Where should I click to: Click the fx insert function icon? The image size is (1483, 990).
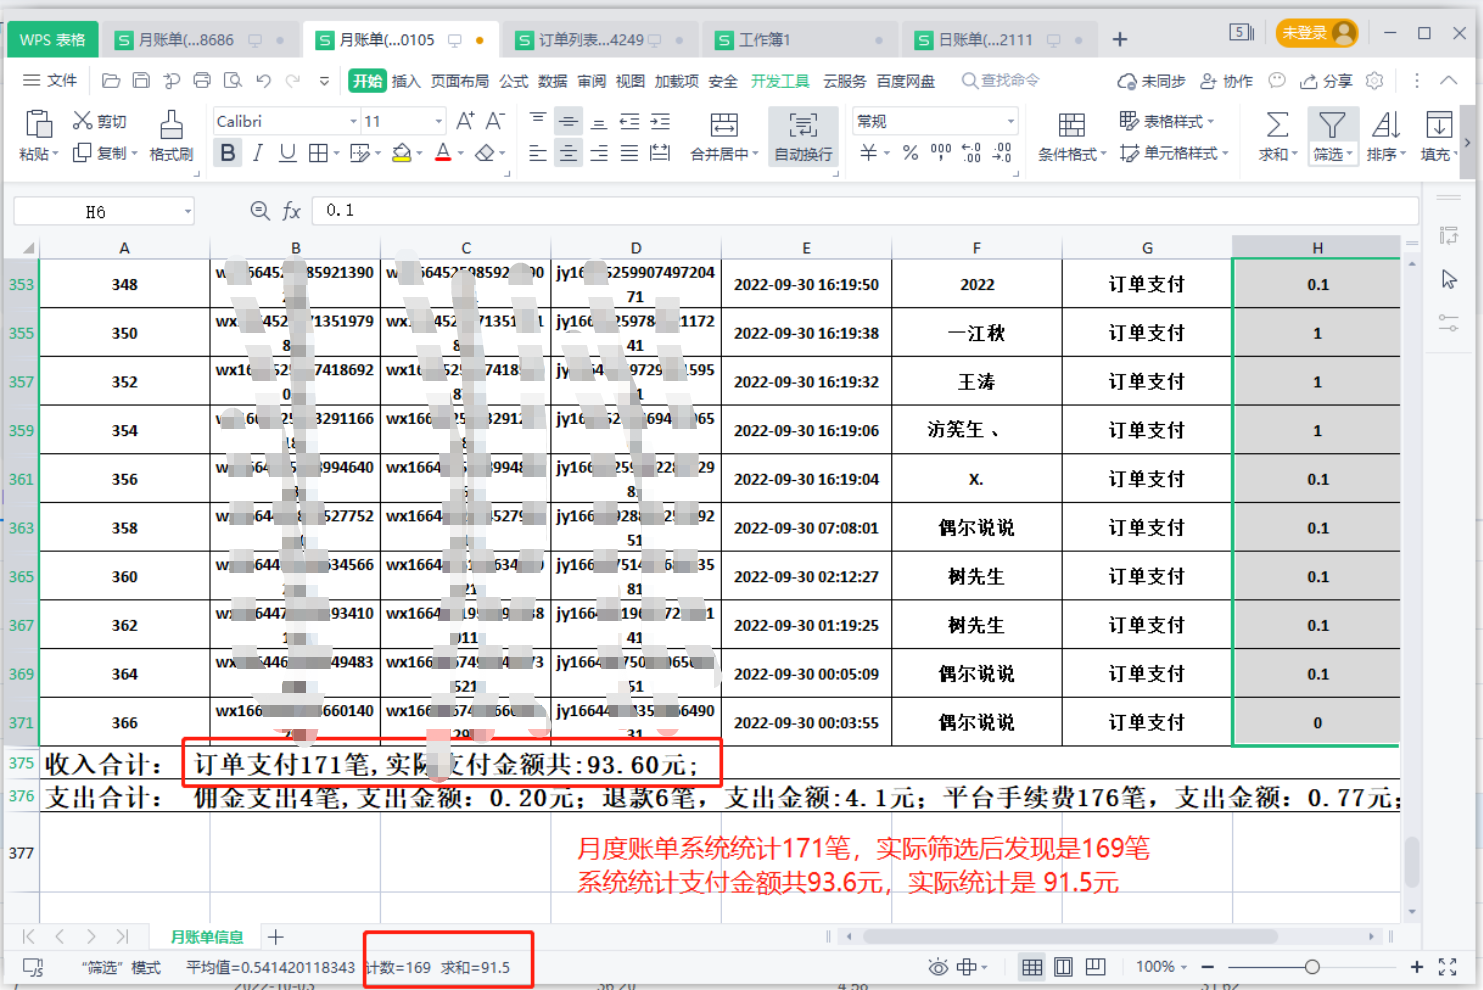pyautogui.click(x=291, y=210)
